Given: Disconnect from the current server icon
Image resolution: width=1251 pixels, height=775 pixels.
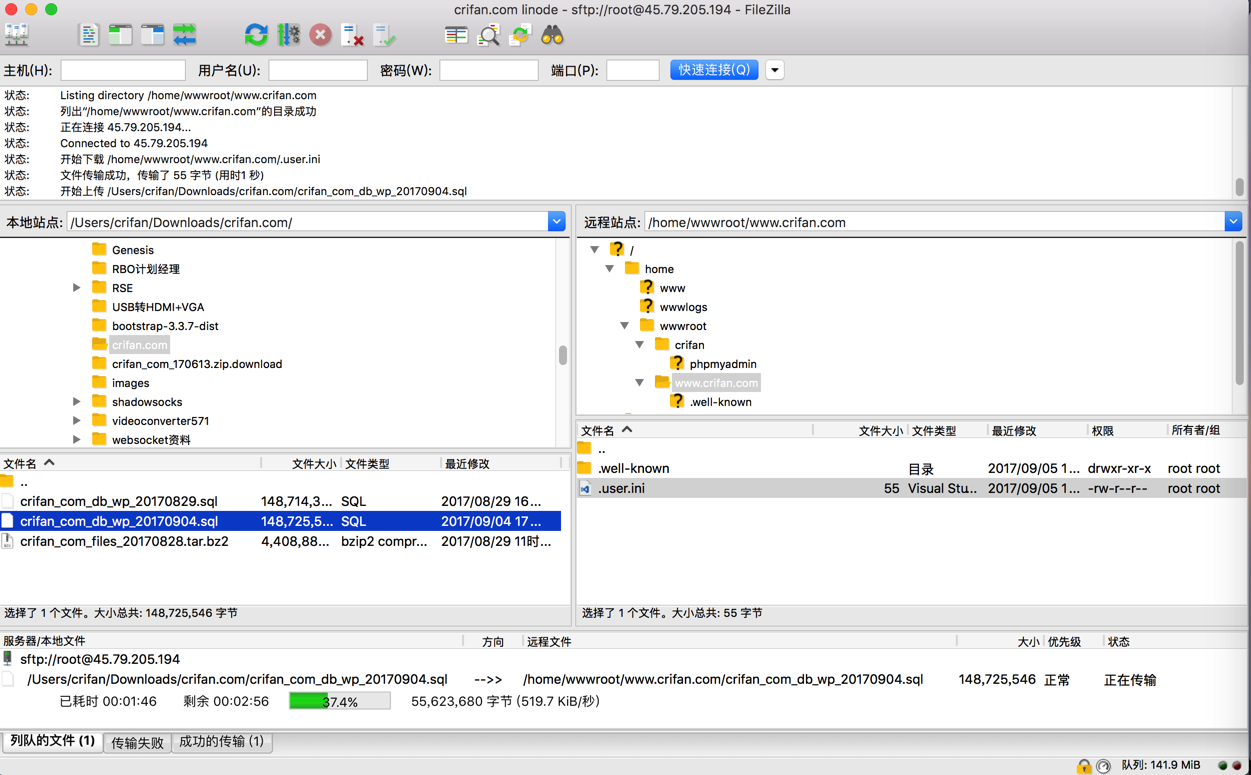Looking at the screenshot, I should [352, 35].
